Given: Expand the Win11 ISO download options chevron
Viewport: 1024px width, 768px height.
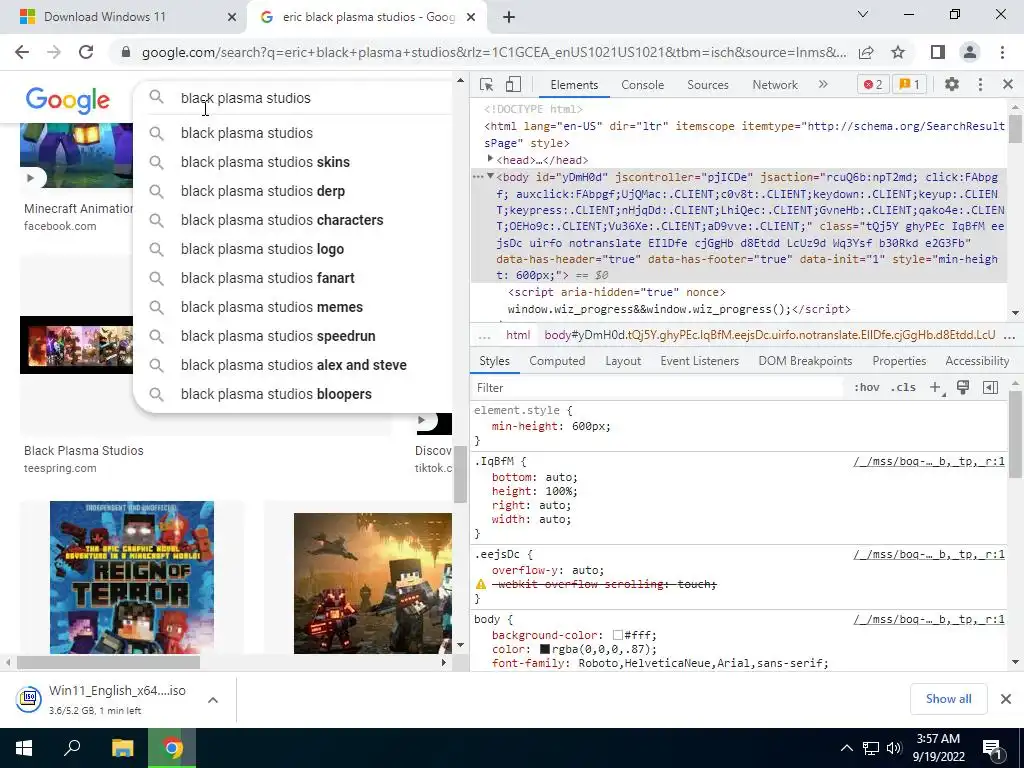Looking at the screenshot, I should tap(212, 699).
